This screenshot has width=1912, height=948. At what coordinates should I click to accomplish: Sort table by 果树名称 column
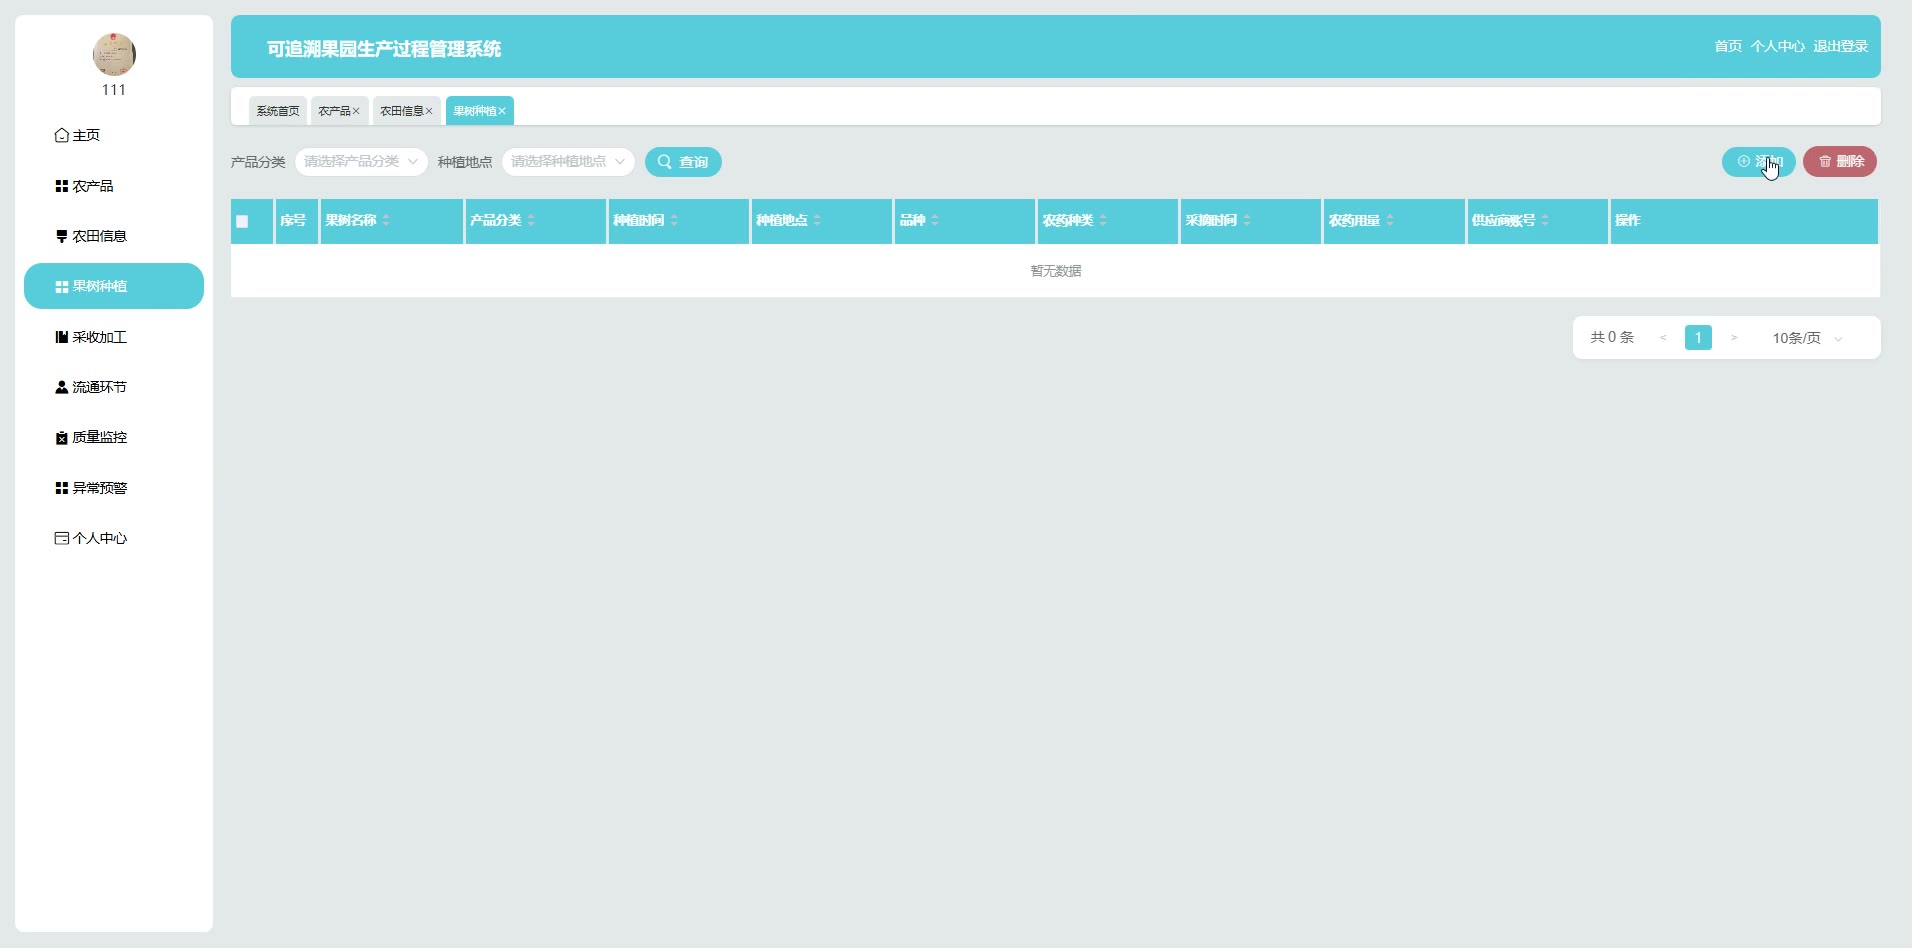pos(386,220)
